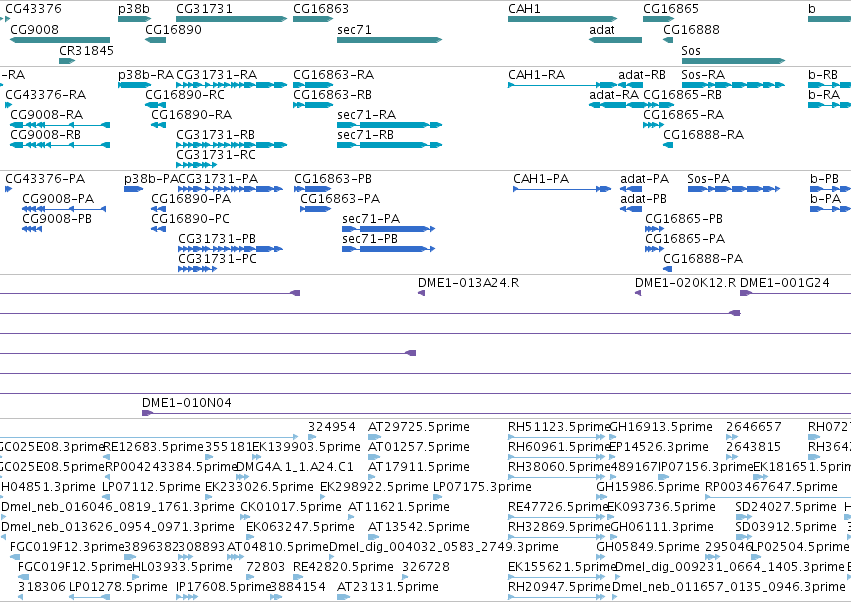Select the DME1-020K12.R BAC label
The image size is (851, 602).
coord(685,283)
